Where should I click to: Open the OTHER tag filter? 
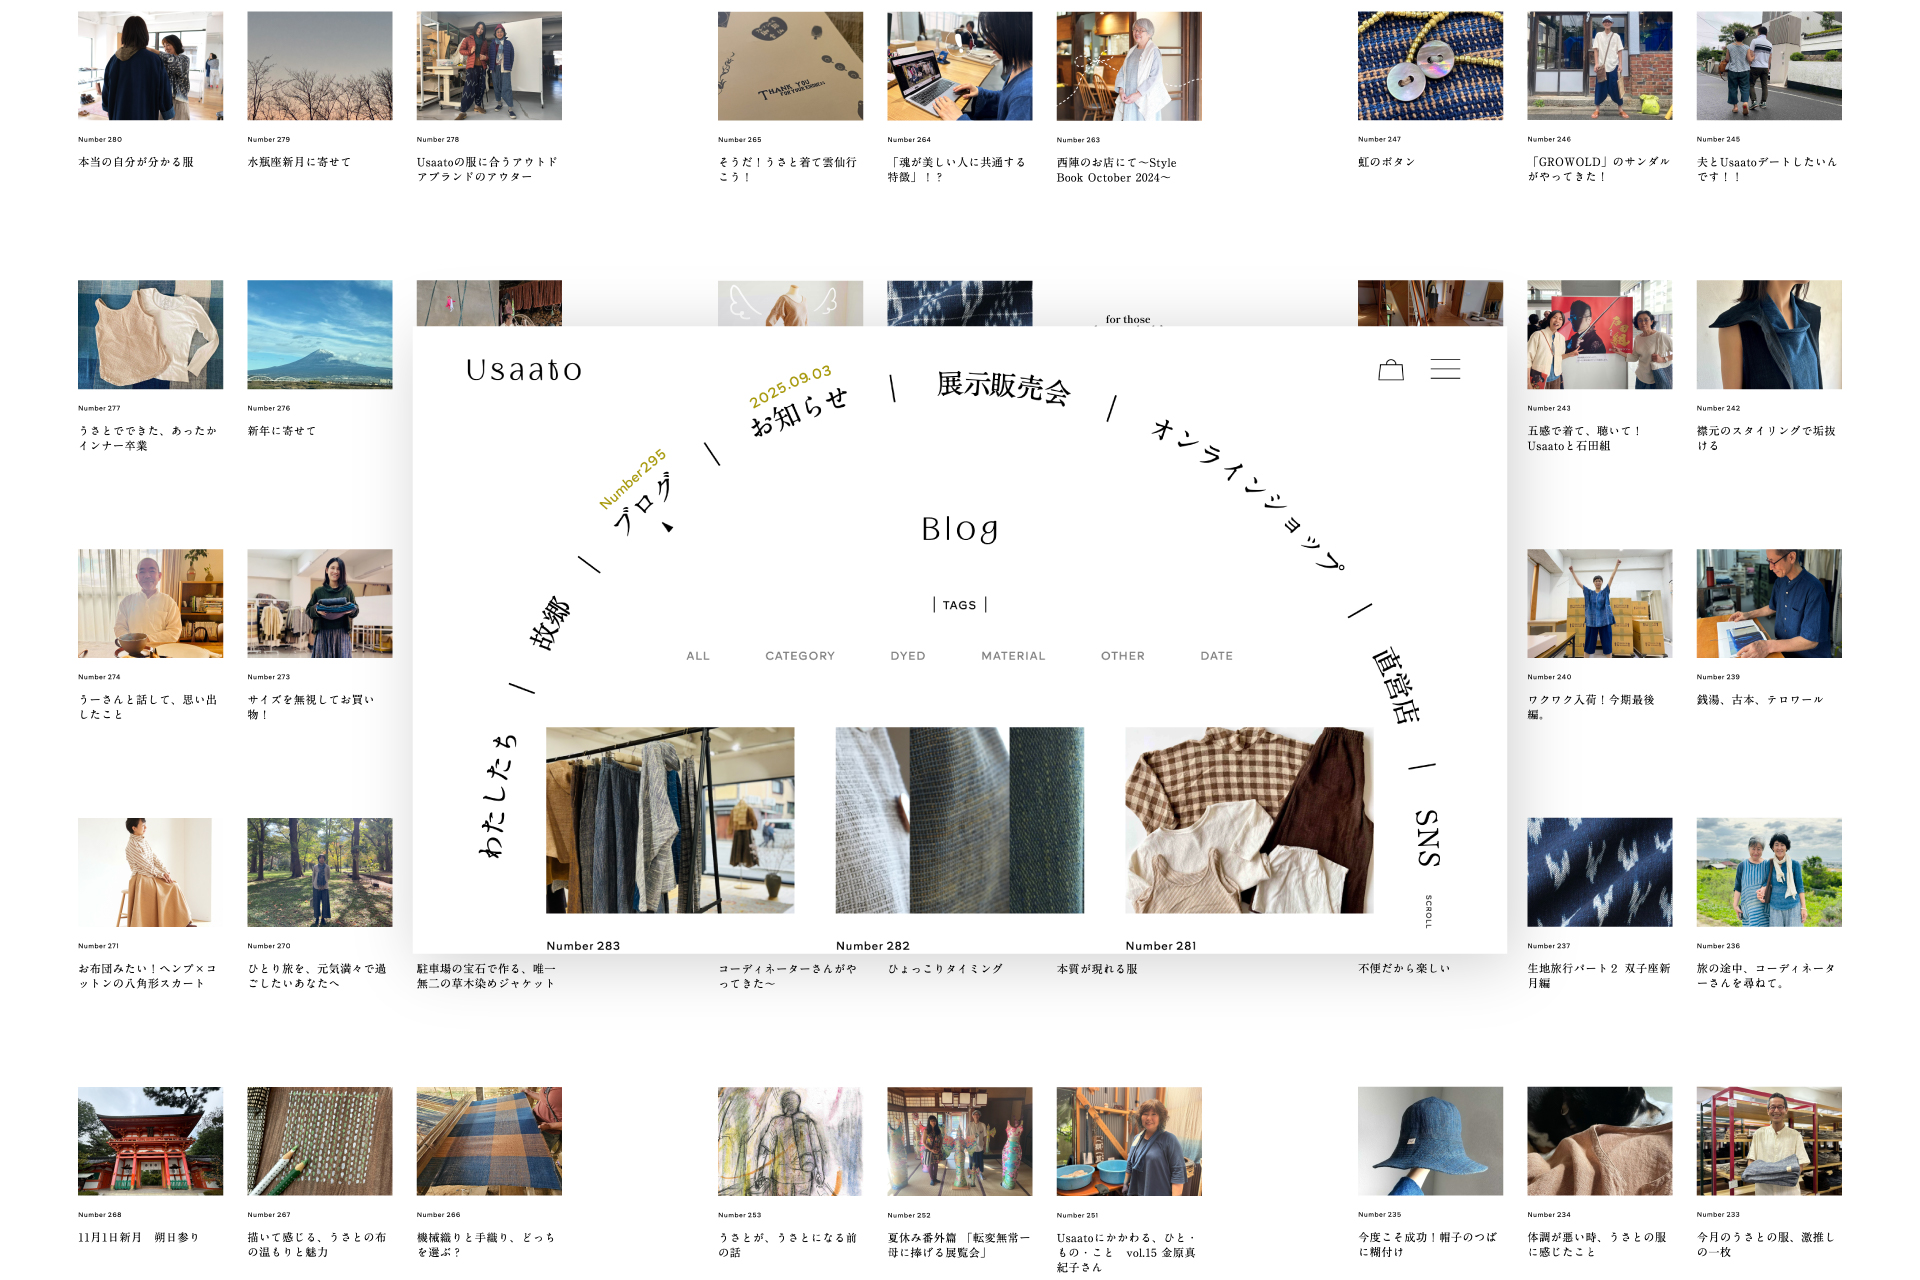coord(1122,656)
